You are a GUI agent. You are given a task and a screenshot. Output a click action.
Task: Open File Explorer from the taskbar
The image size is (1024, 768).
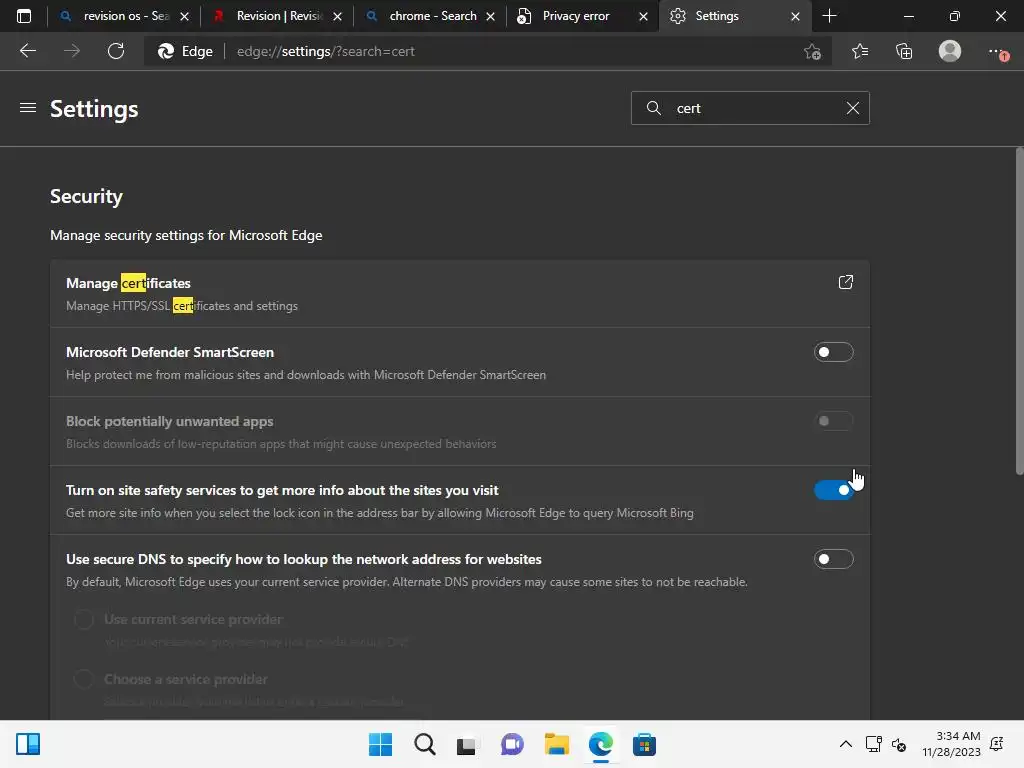pyautogui.click(x=556, y=744)
